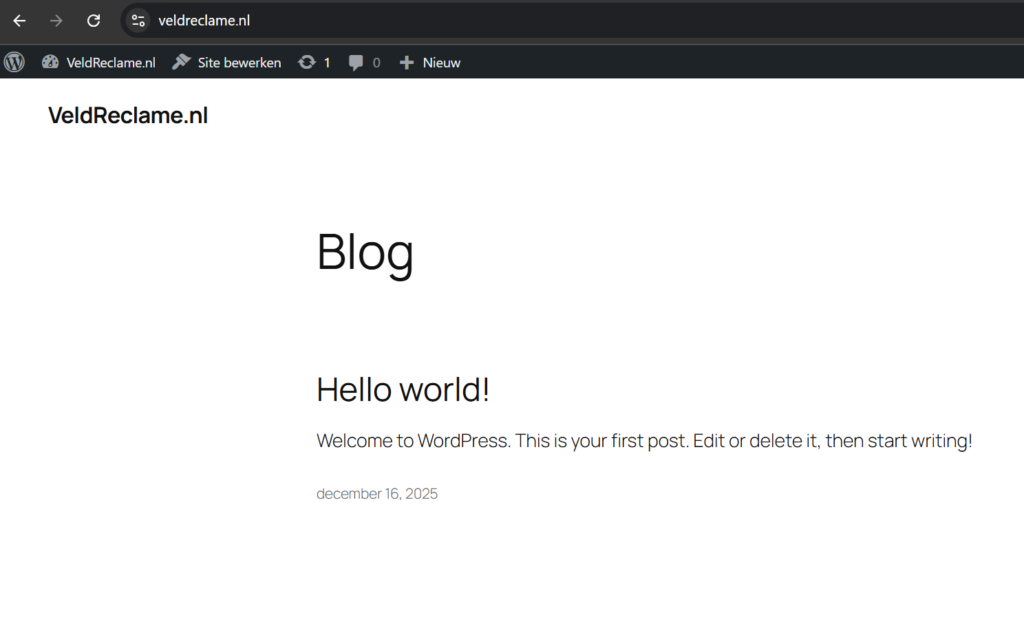Click the speedometer dashboard icon beside VeldReclame.nl
Viewport: 1024px width, 628px height.
coord(50,62)
